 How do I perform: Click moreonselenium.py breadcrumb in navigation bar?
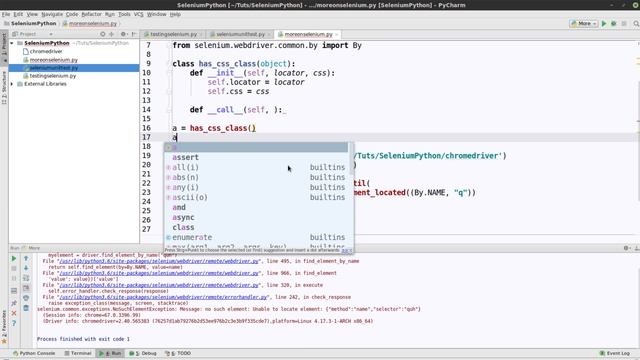click(90, 24)
